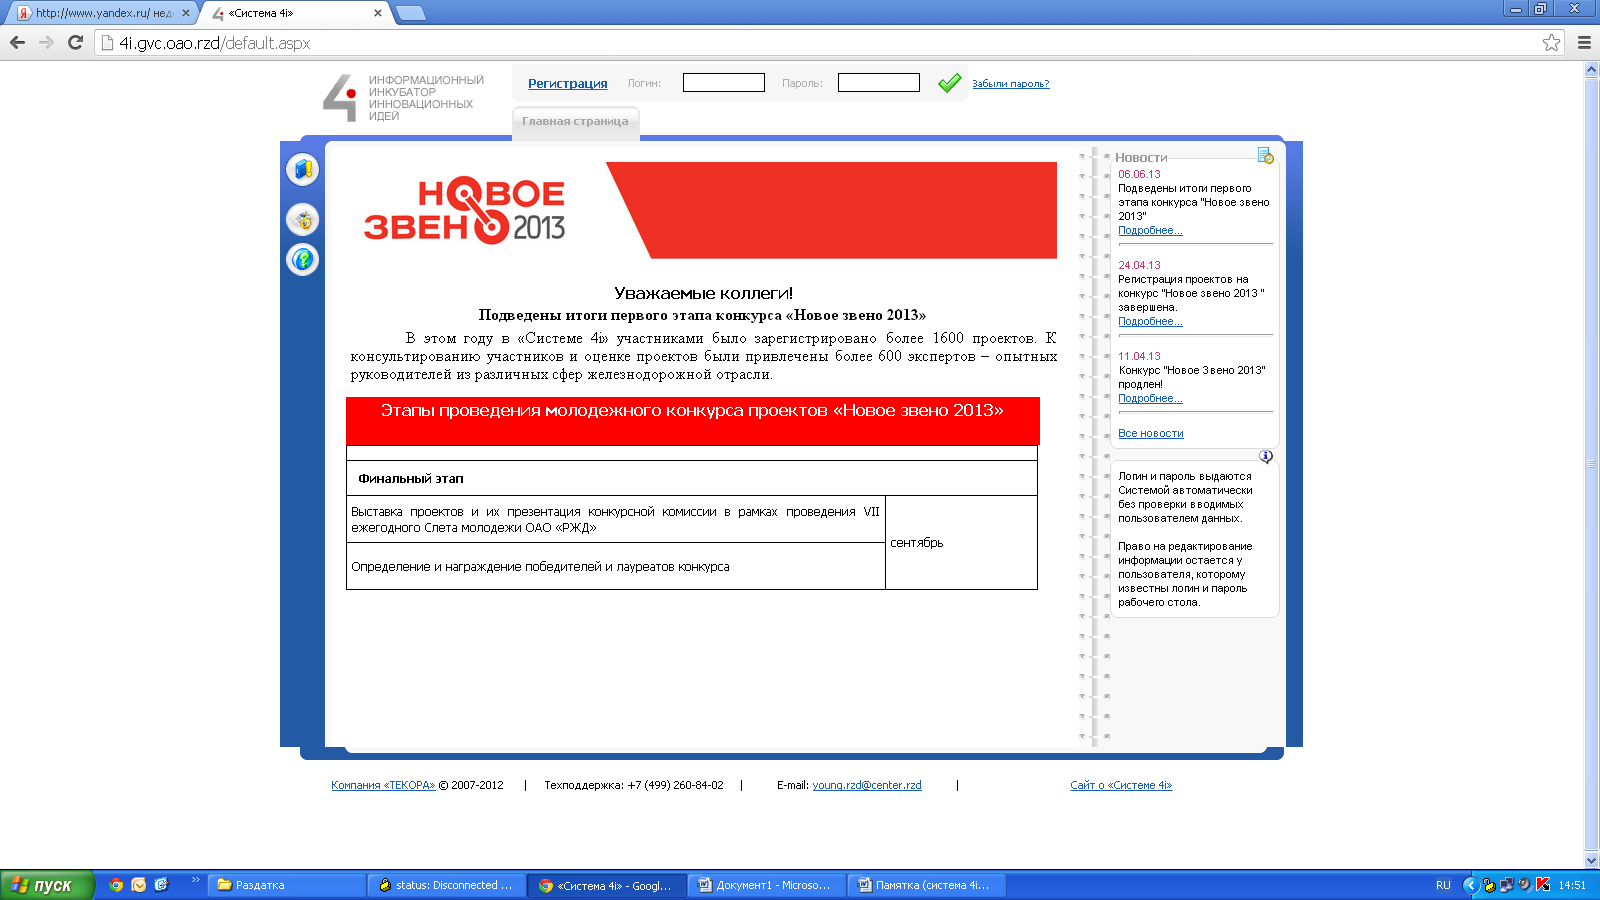This screenshot has width=1600, height=900.
Task: Open the Компания «ТЕКОРА» footer link
Action: (383, 785)
